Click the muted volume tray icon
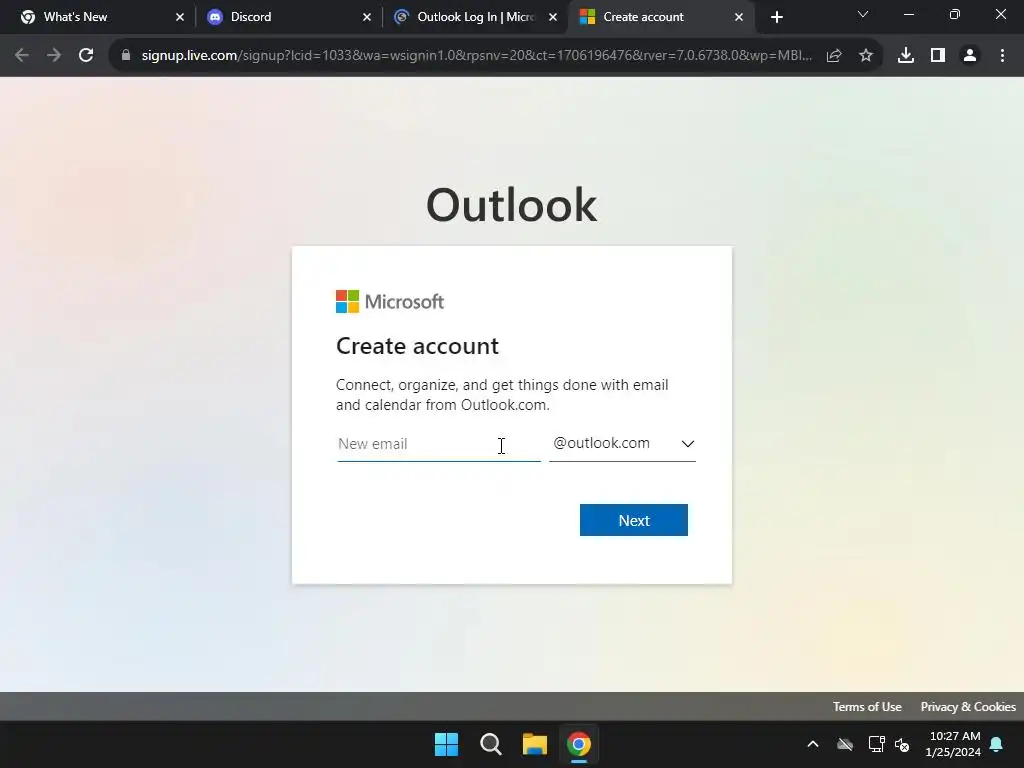This screenshot has width=1024, height=768. click(902, 744)
